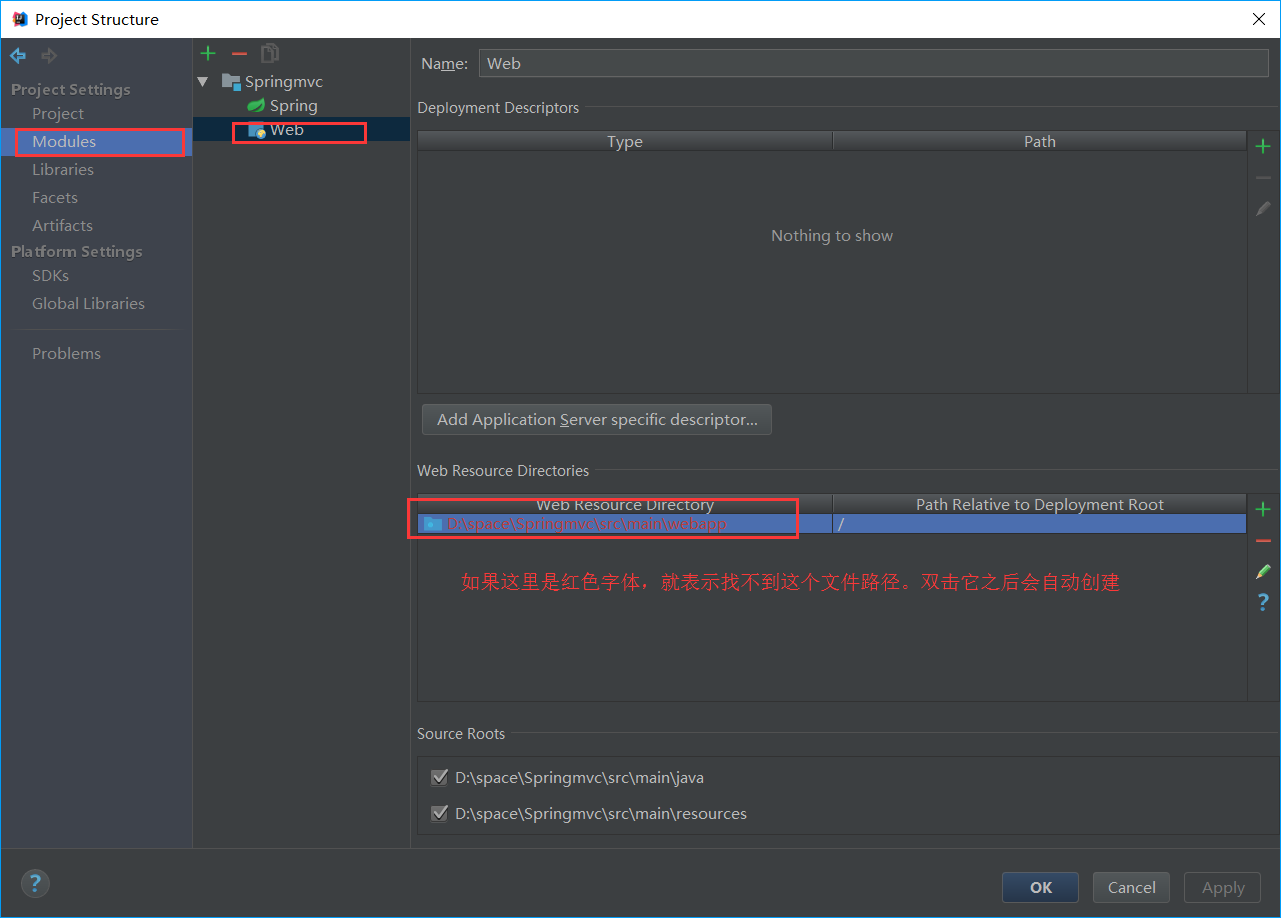Open web resource directories help icon

tap(1263, 602)
